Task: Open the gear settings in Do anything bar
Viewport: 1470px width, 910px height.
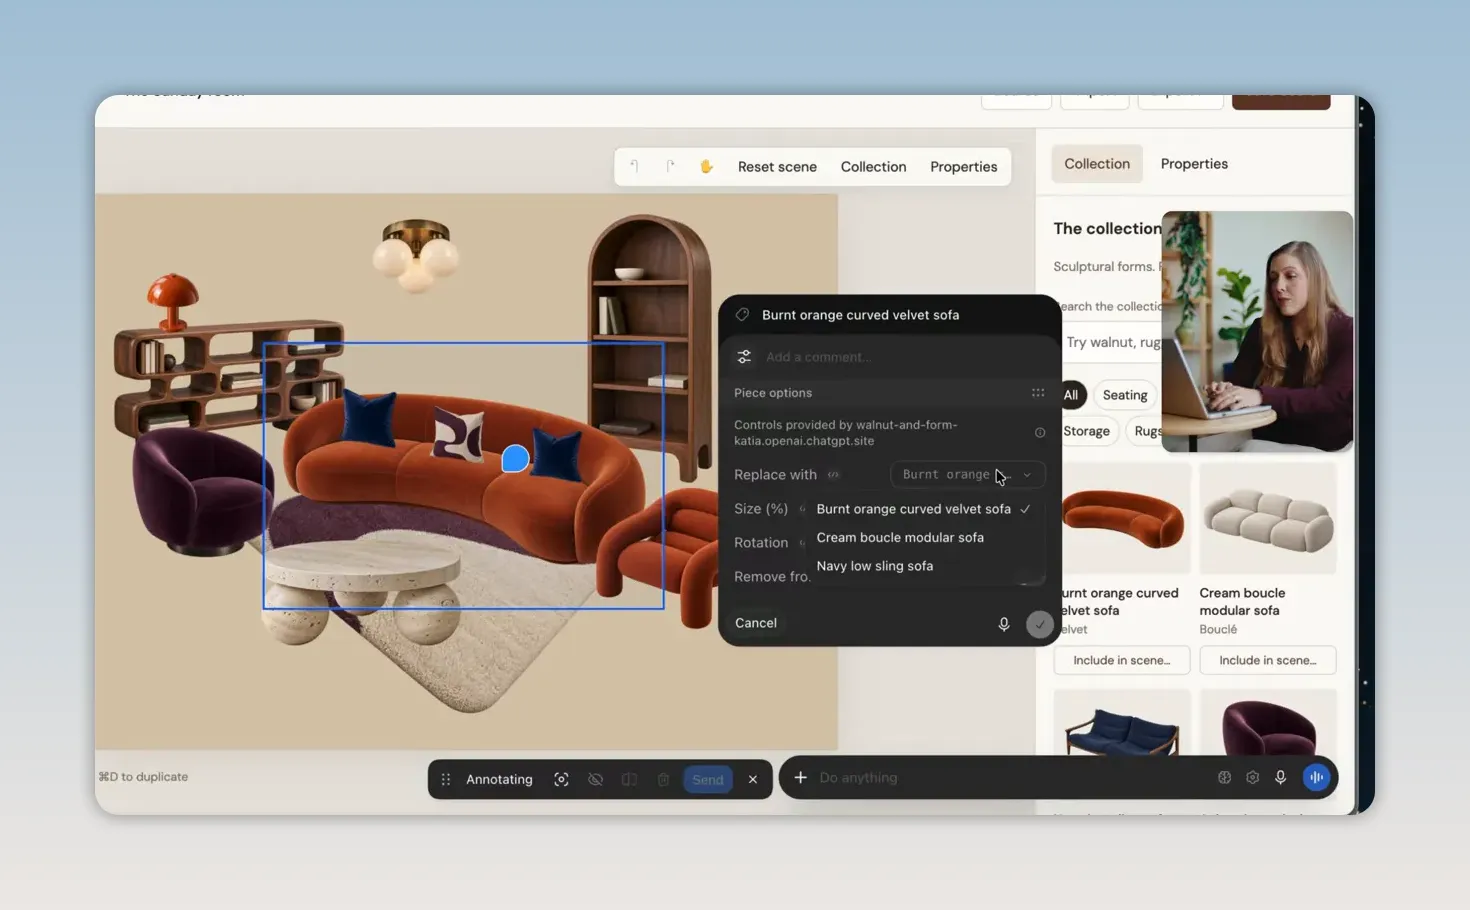Action: pos(1252,777)
